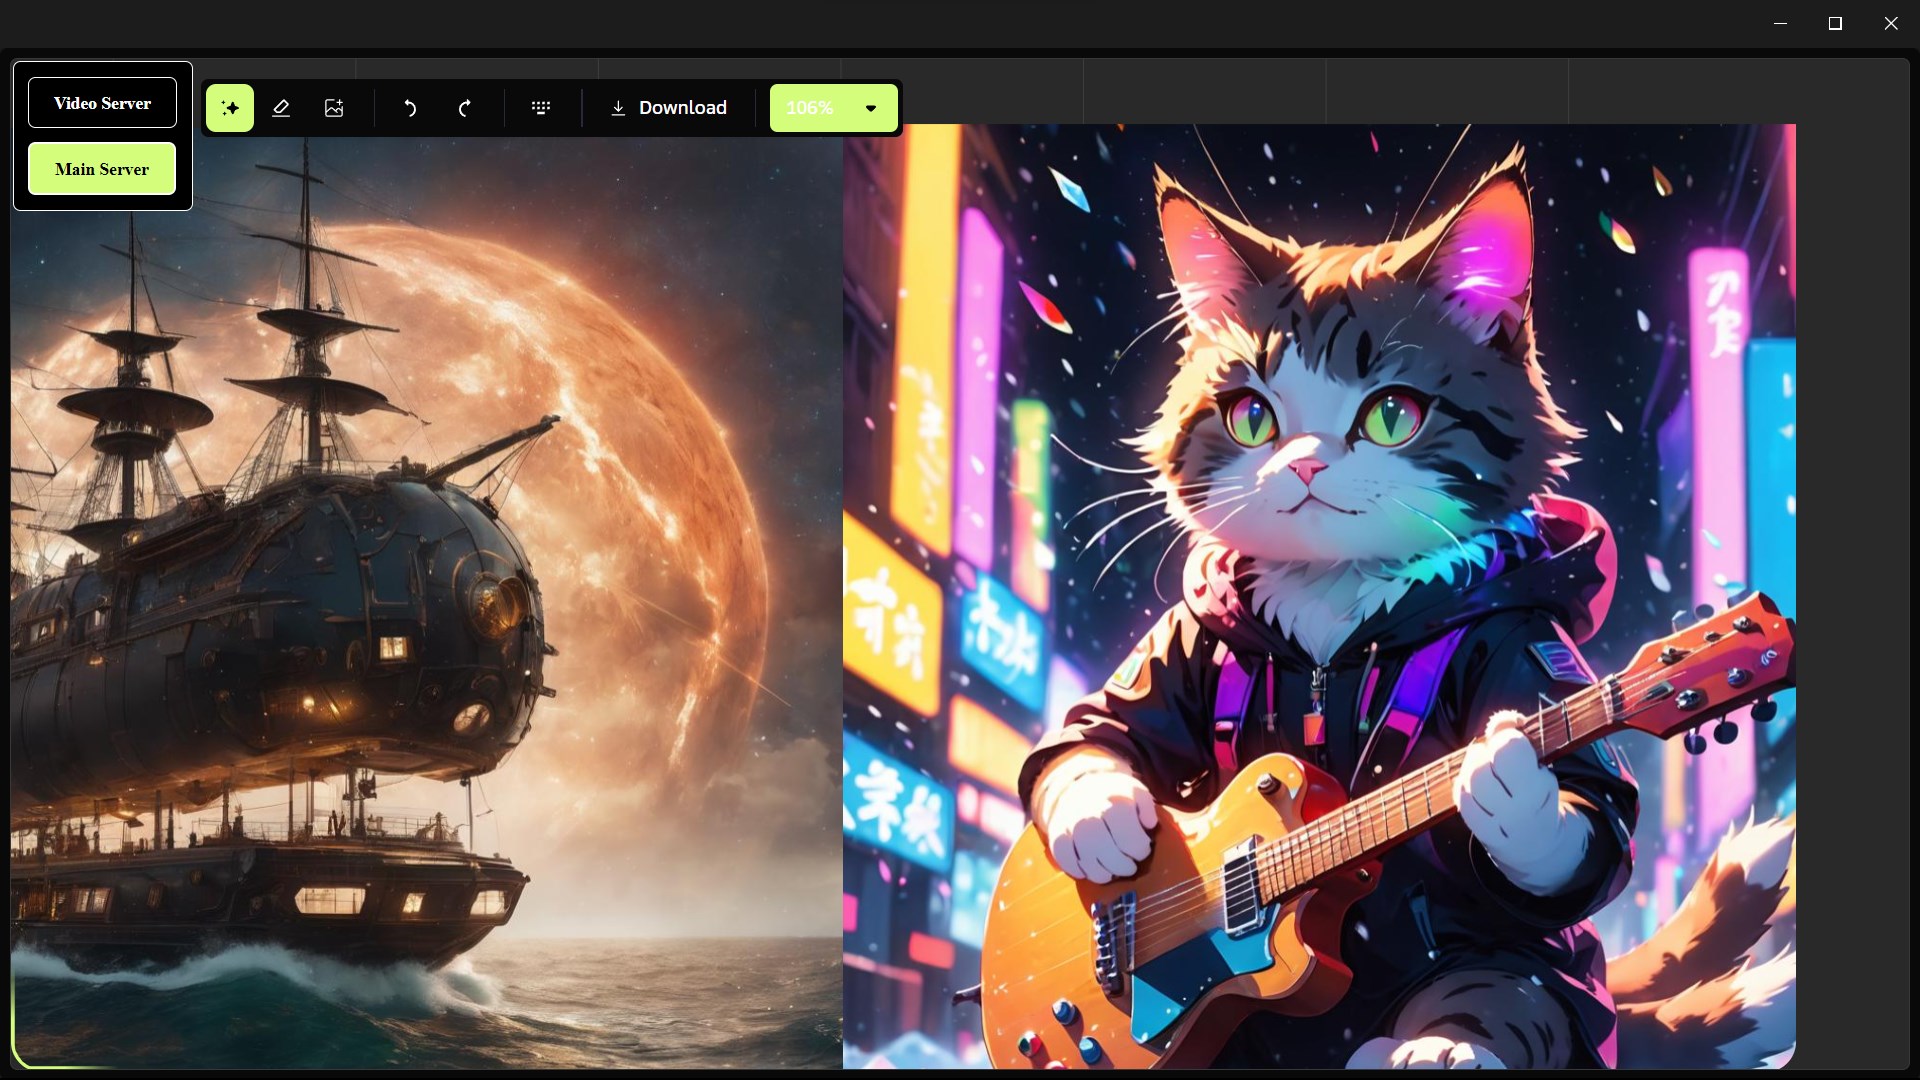The width and height of the screenshot is (1920, 1080).
Task: Switch to the Video Server
Action: coord(102,103)
